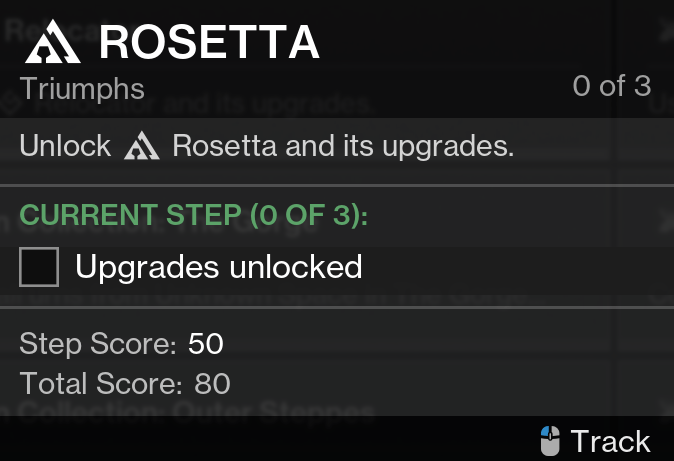Click the Total Score label
This screenshot has width=674, height=461.
tap(101, 383)
